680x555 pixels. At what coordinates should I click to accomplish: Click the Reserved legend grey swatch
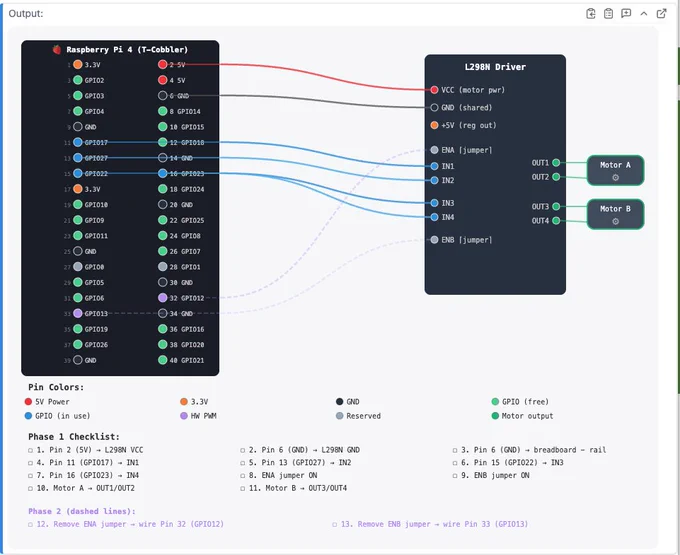point(340,416)
